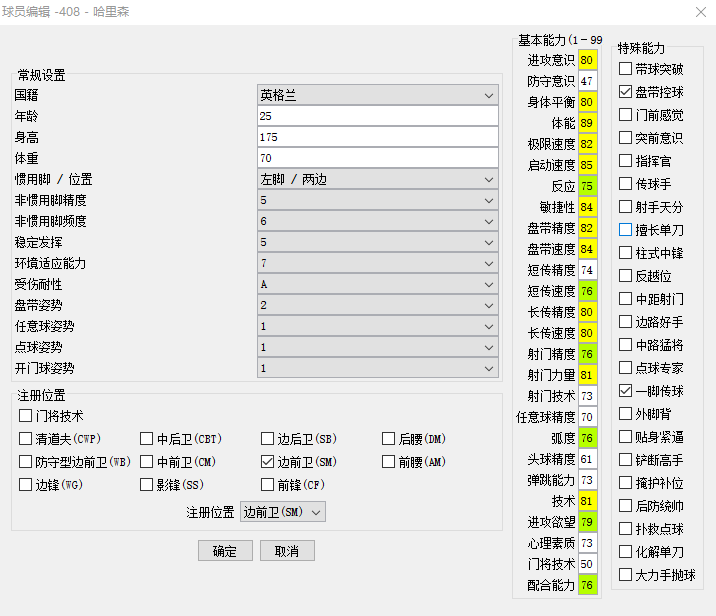Enable the 反越位 checkbox
Image resolution: width=716 pixels, height=616 pixels.
click(626, 276)
